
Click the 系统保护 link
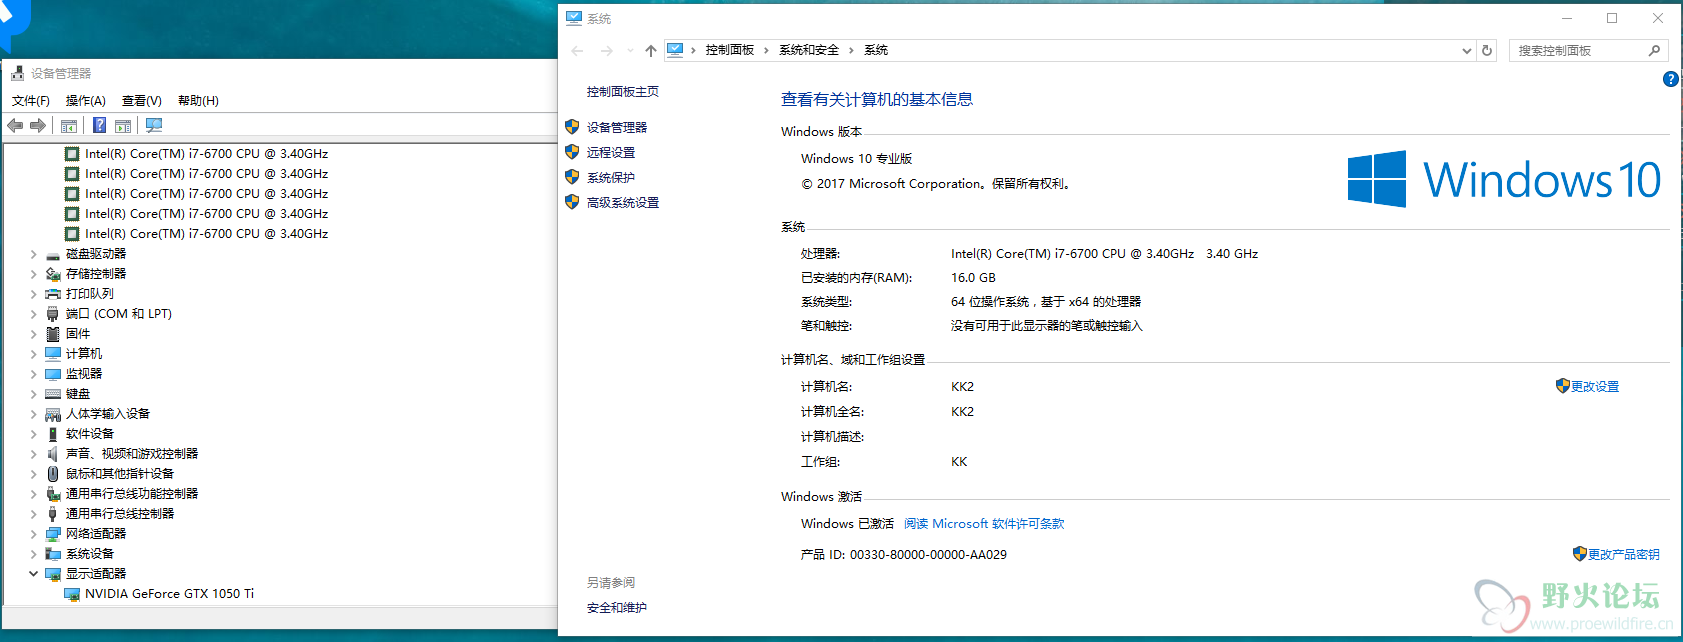pyautogui.click(x=611, y=177)
